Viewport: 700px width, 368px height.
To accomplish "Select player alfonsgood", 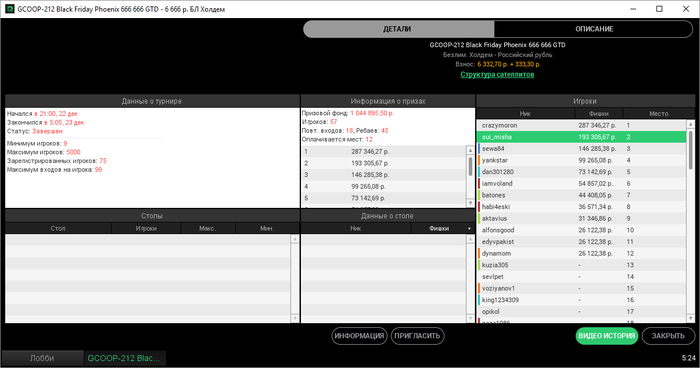I will [582, 230].
